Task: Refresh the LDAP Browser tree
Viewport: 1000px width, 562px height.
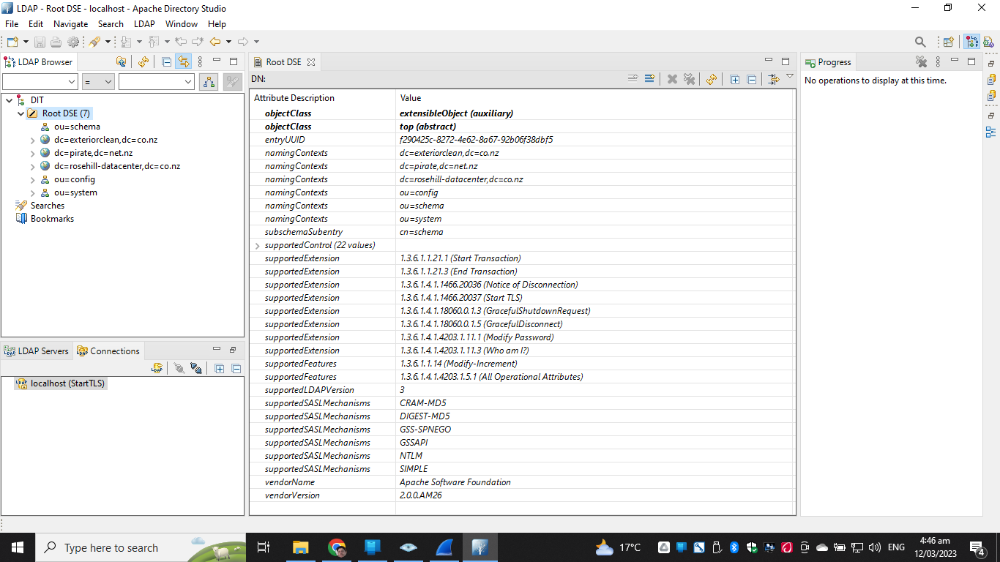Action: tap(143, 61)
